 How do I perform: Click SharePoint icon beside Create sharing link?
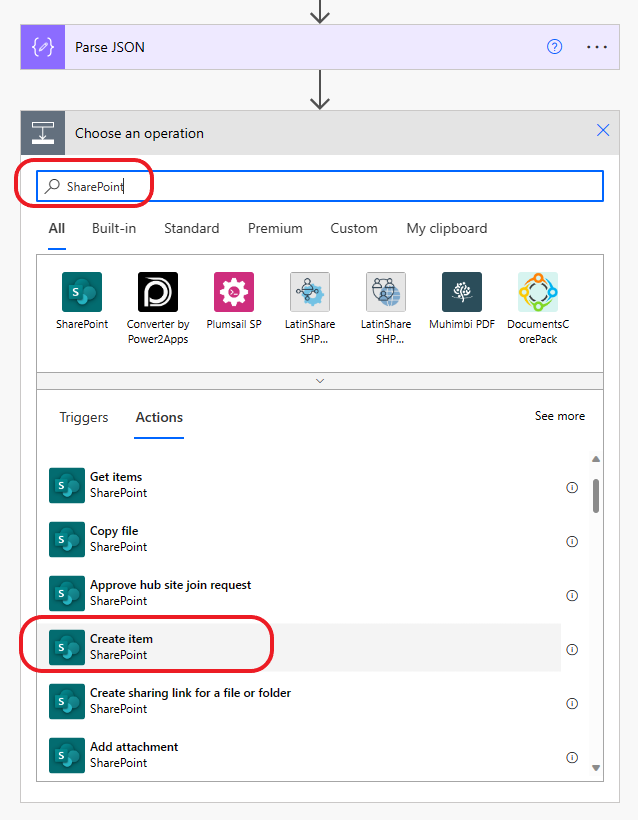pyautogui.click(x=67, y=701)
